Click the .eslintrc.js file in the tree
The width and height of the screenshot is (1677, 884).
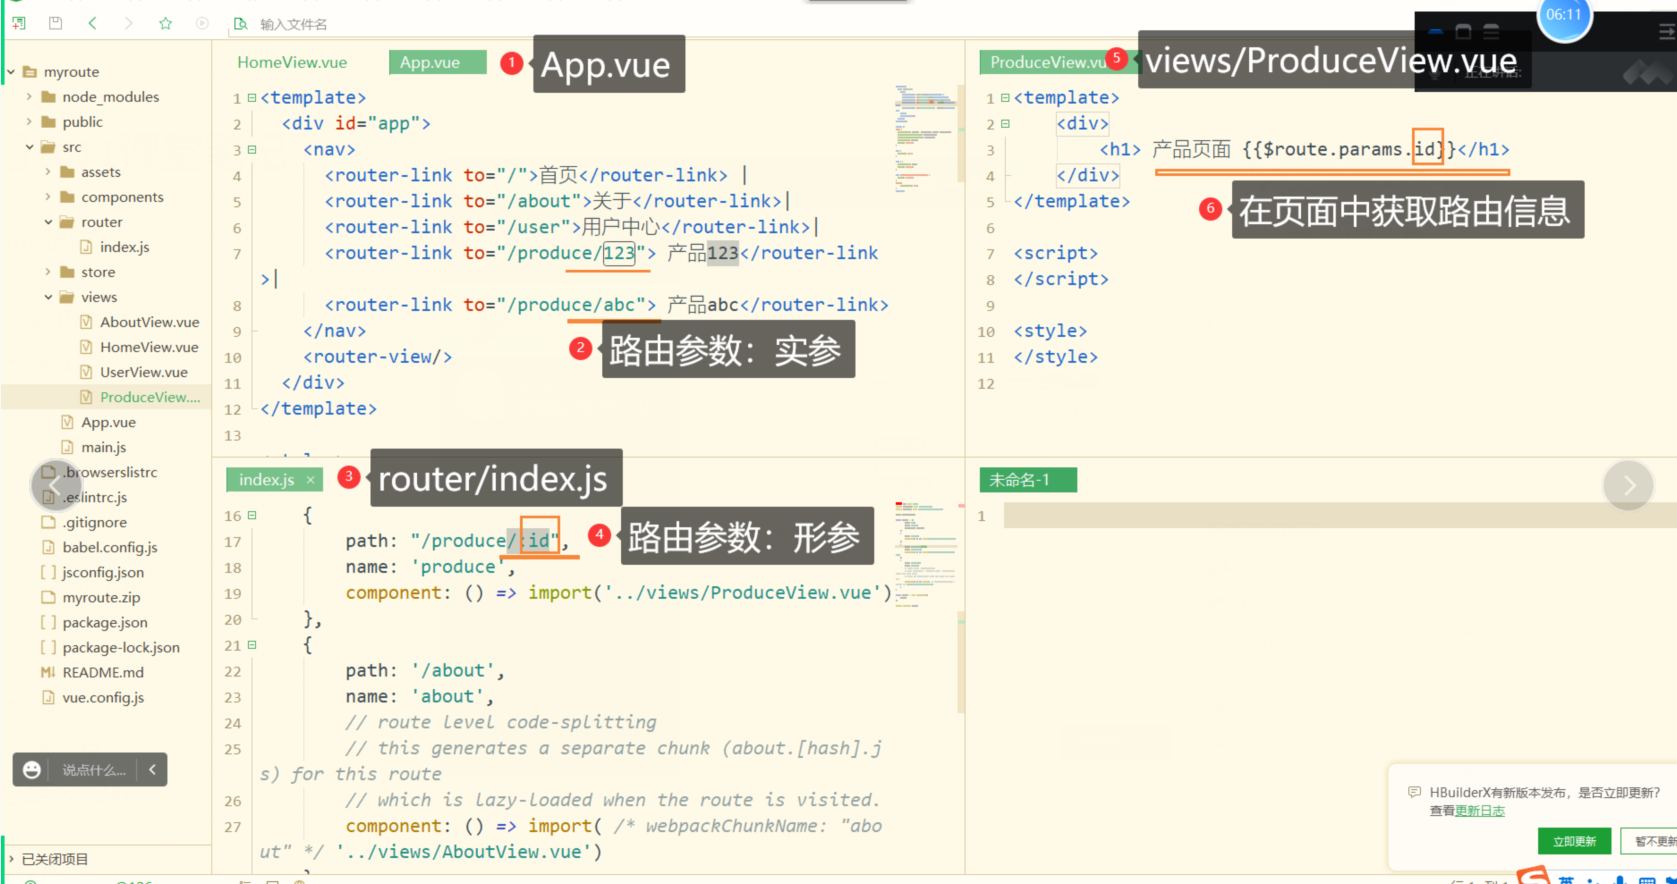coord(95,497)
